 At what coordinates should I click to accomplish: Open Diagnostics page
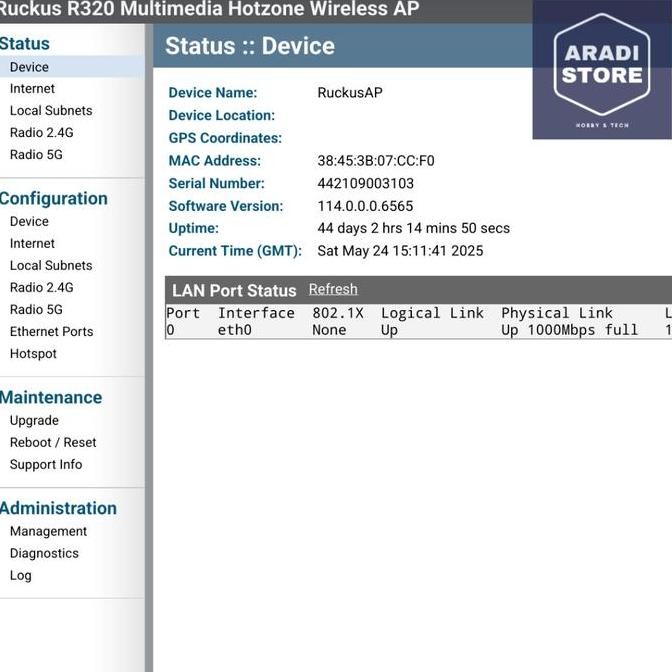pyautogui.click(x=44, y=553)
